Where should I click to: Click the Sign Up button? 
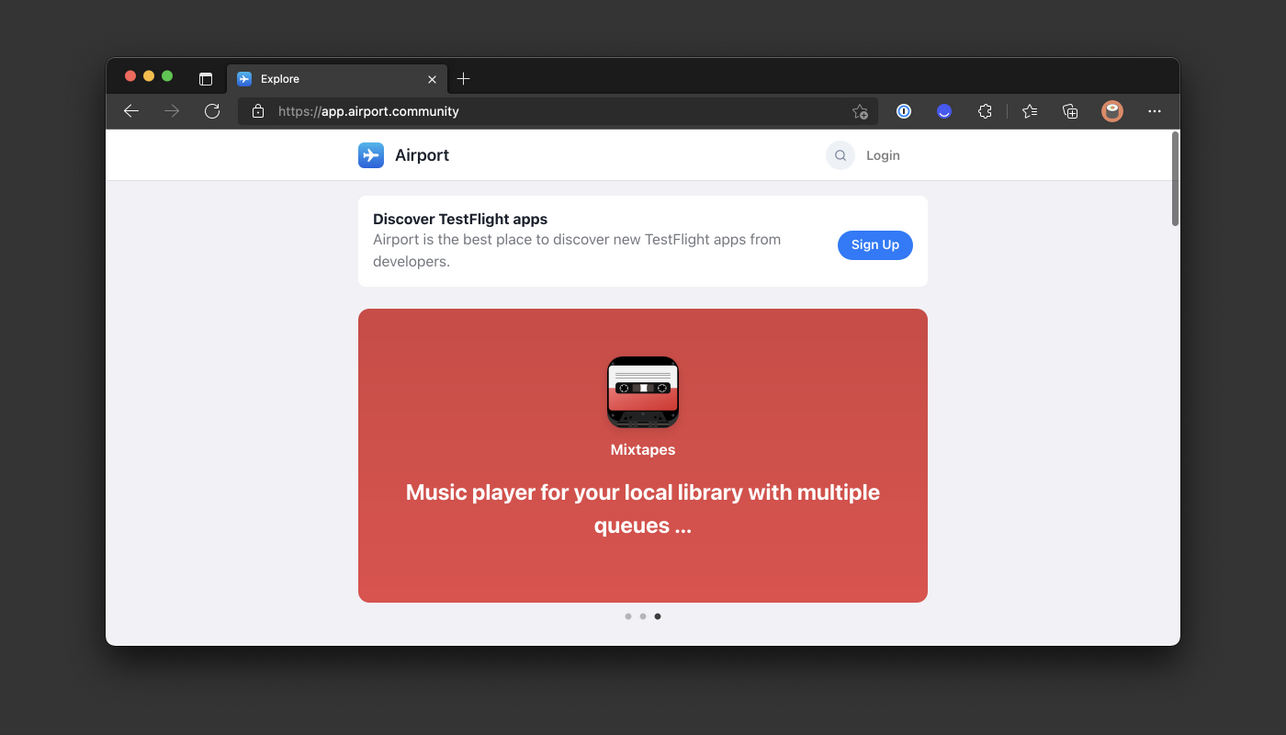click(x=875, y=245)
